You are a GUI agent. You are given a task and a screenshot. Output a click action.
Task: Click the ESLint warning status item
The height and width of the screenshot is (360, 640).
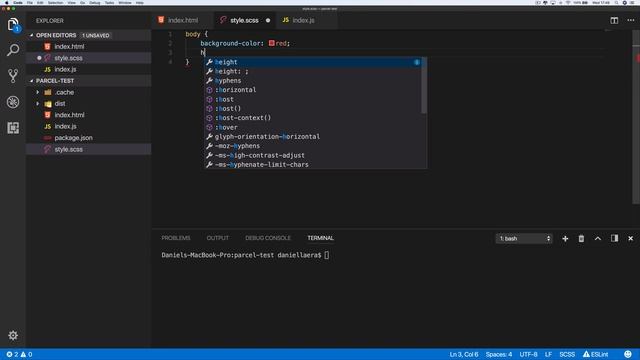pos(596,354)
